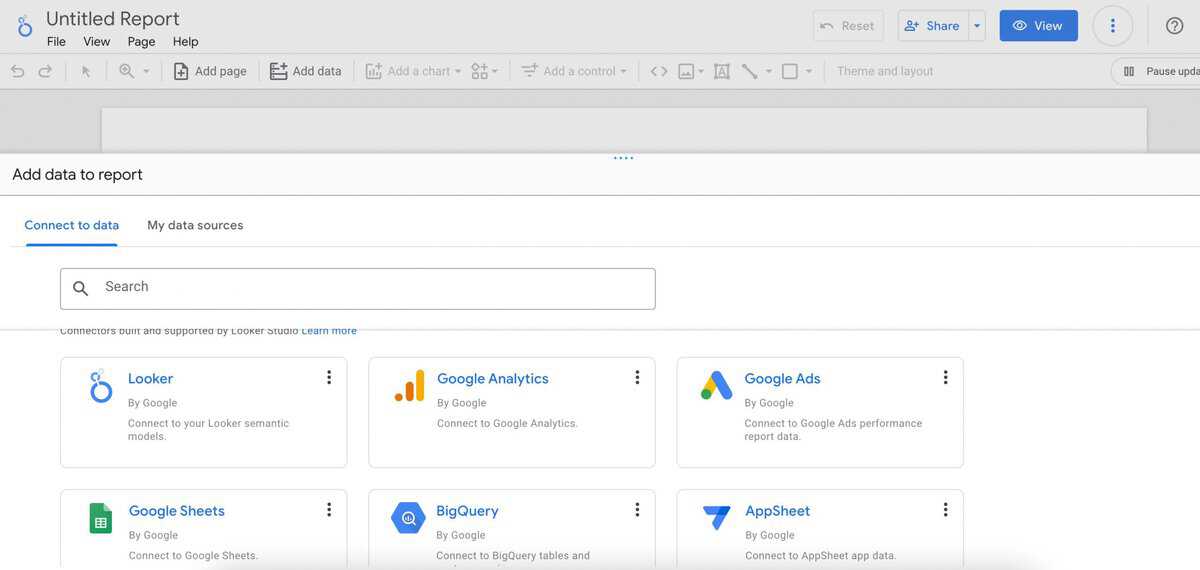Click the Looker Studio logo icon
The width and height of the screenshot is (1200, 570).
pyautogui.click(x=24, y=26)
